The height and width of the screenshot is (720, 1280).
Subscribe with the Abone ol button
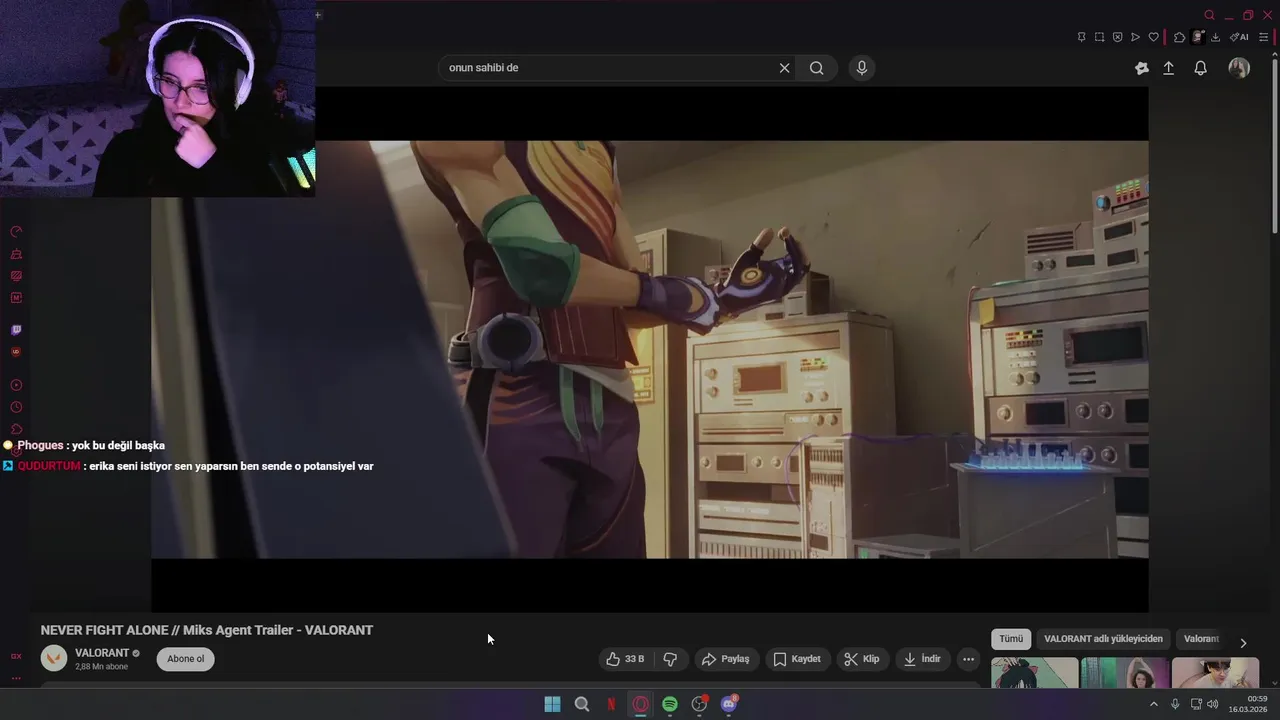coord(185,659)
